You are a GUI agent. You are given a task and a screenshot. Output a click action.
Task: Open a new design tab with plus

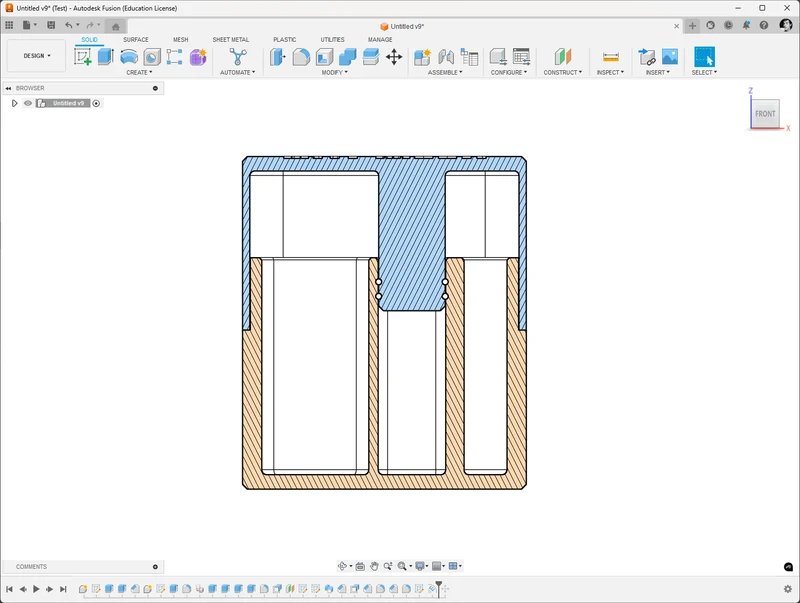pyautogui.click(x=692, y=26)
